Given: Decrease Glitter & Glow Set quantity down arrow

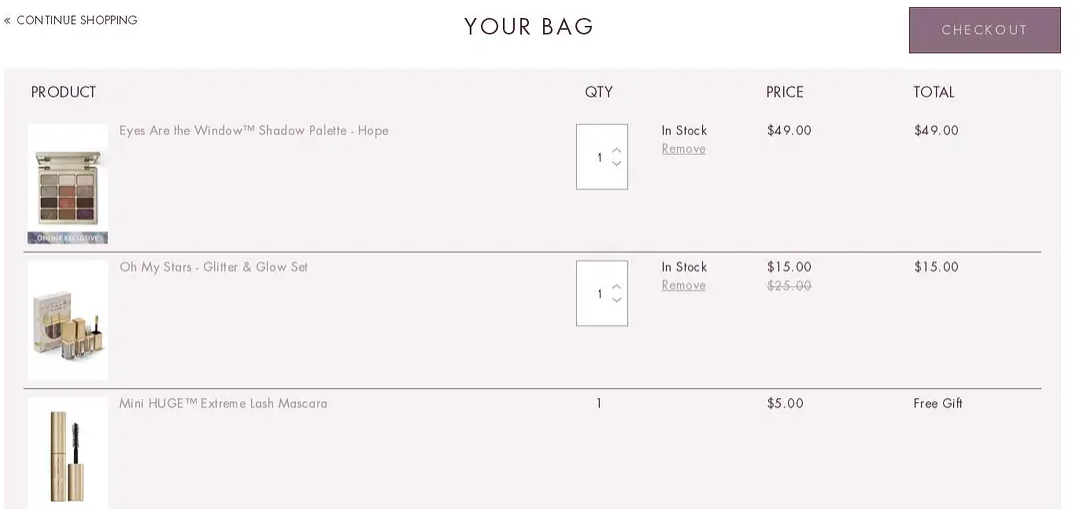Looking at the screenshot, I should point(616,300).
